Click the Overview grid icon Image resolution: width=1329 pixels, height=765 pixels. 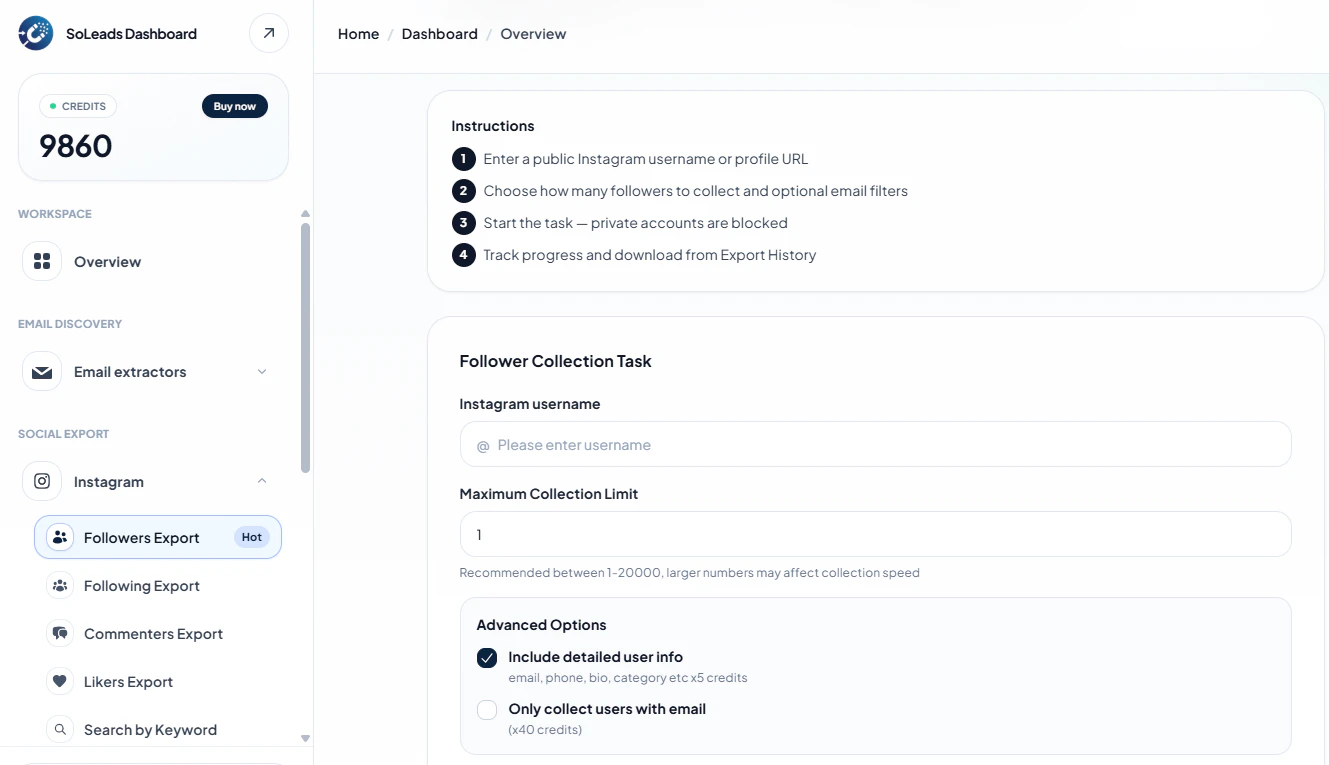[x=42, y=261]
